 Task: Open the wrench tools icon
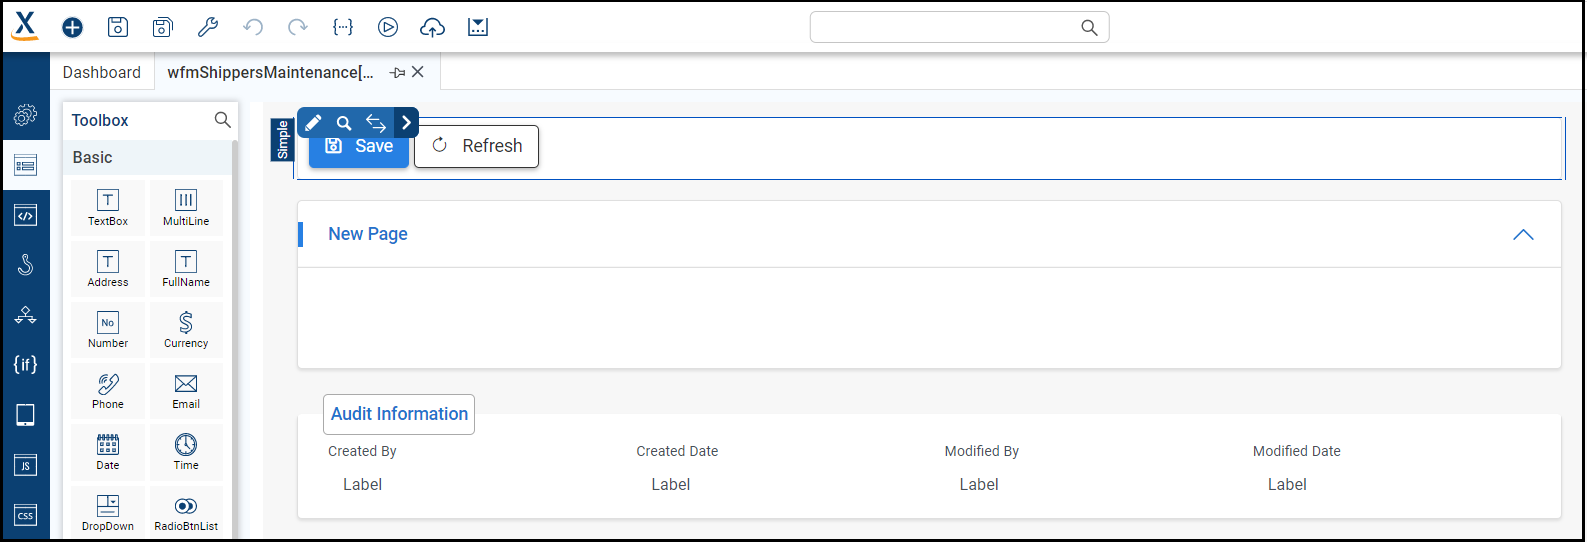pos(208,28)
